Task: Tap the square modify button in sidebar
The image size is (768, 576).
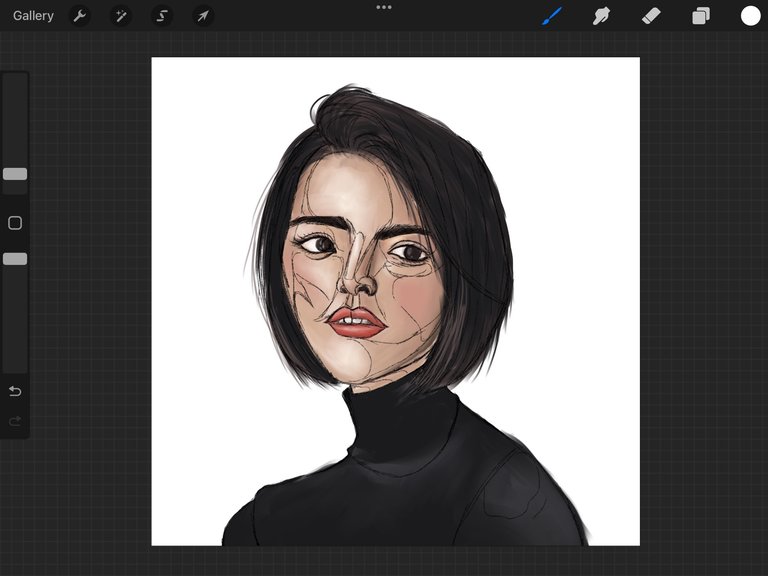Action: click(15, 223)
